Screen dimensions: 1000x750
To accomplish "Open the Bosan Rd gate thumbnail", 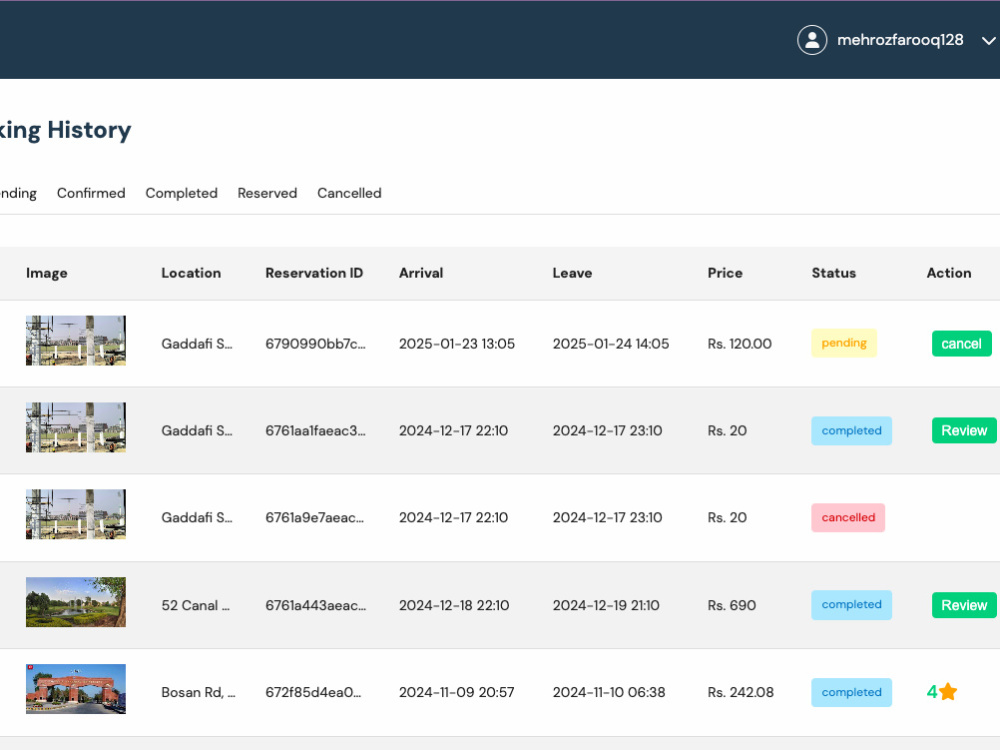I will click(76, 689).
